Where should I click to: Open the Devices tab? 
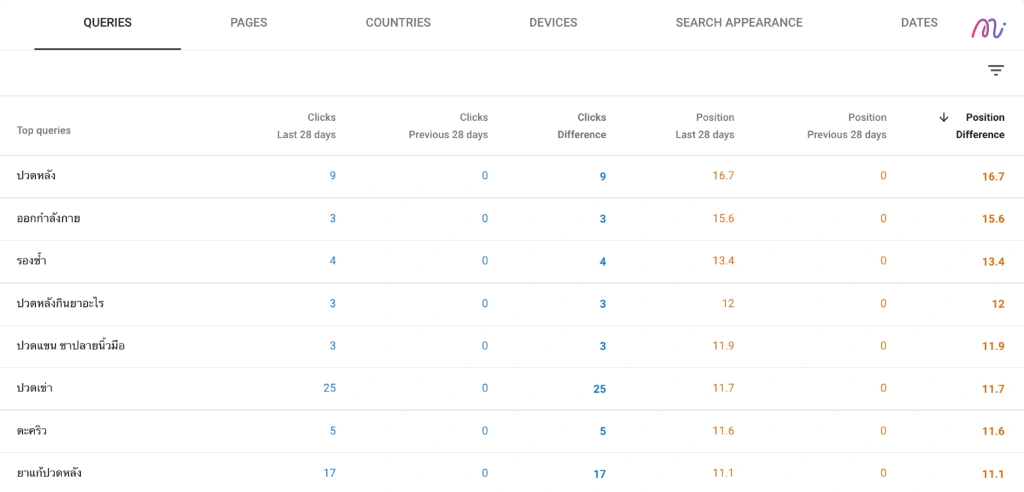[553, 23]
